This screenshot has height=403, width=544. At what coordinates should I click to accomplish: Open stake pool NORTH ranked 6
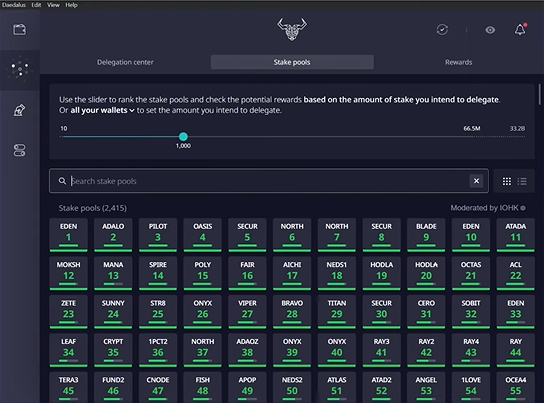tap(292, 234)
